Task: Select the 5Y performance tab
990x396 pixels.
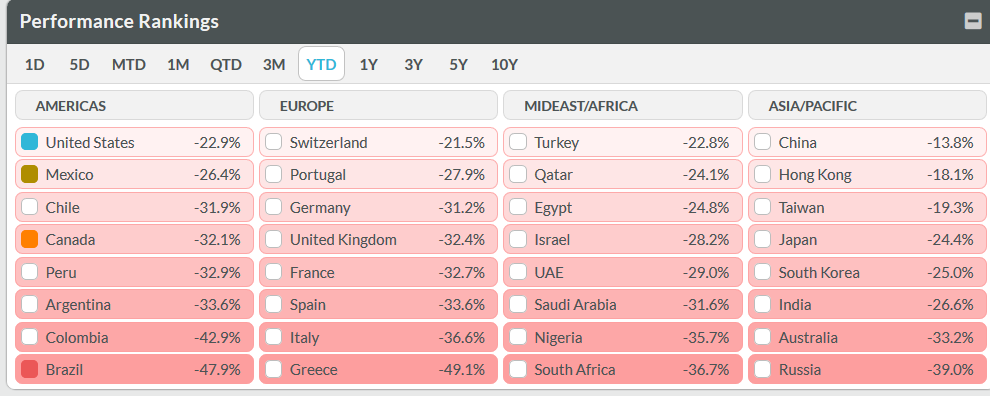Action: coord(458,64)
